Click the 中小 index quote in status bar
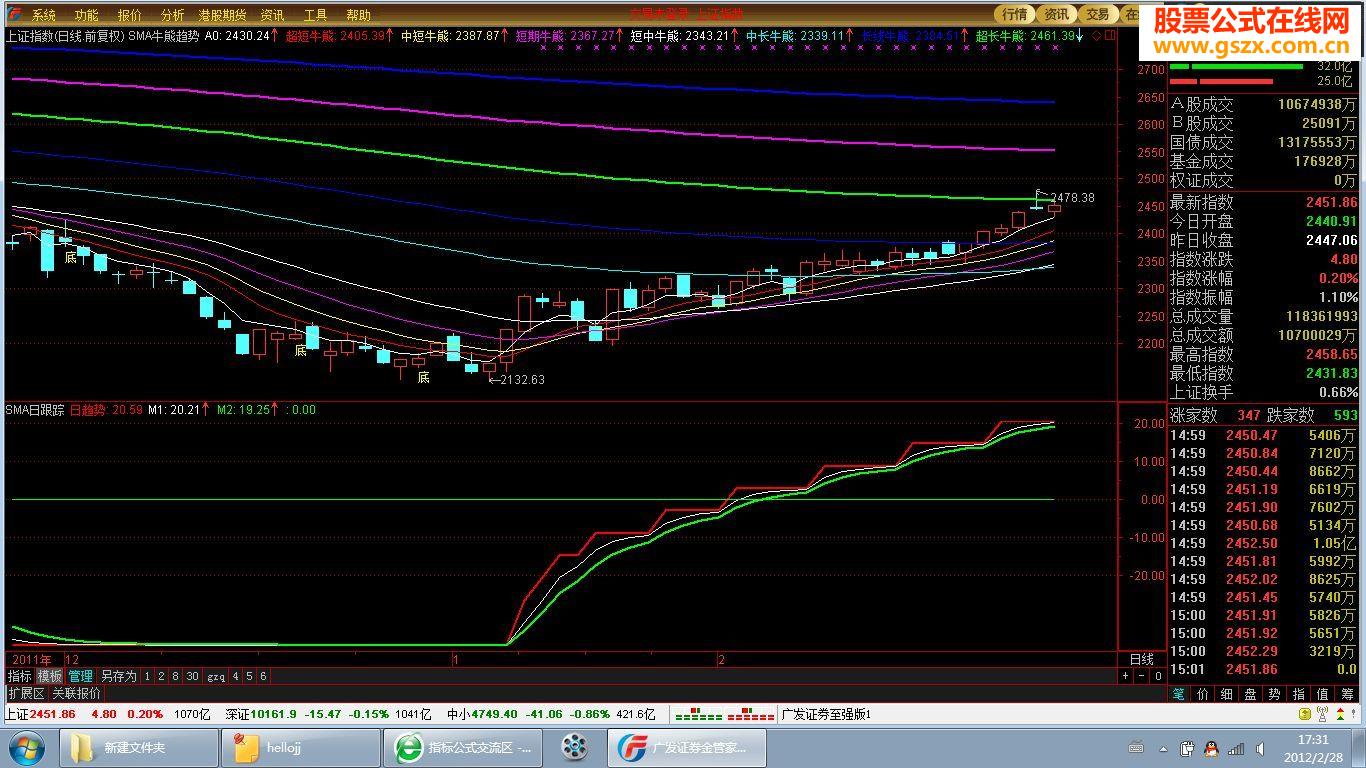 550,714
